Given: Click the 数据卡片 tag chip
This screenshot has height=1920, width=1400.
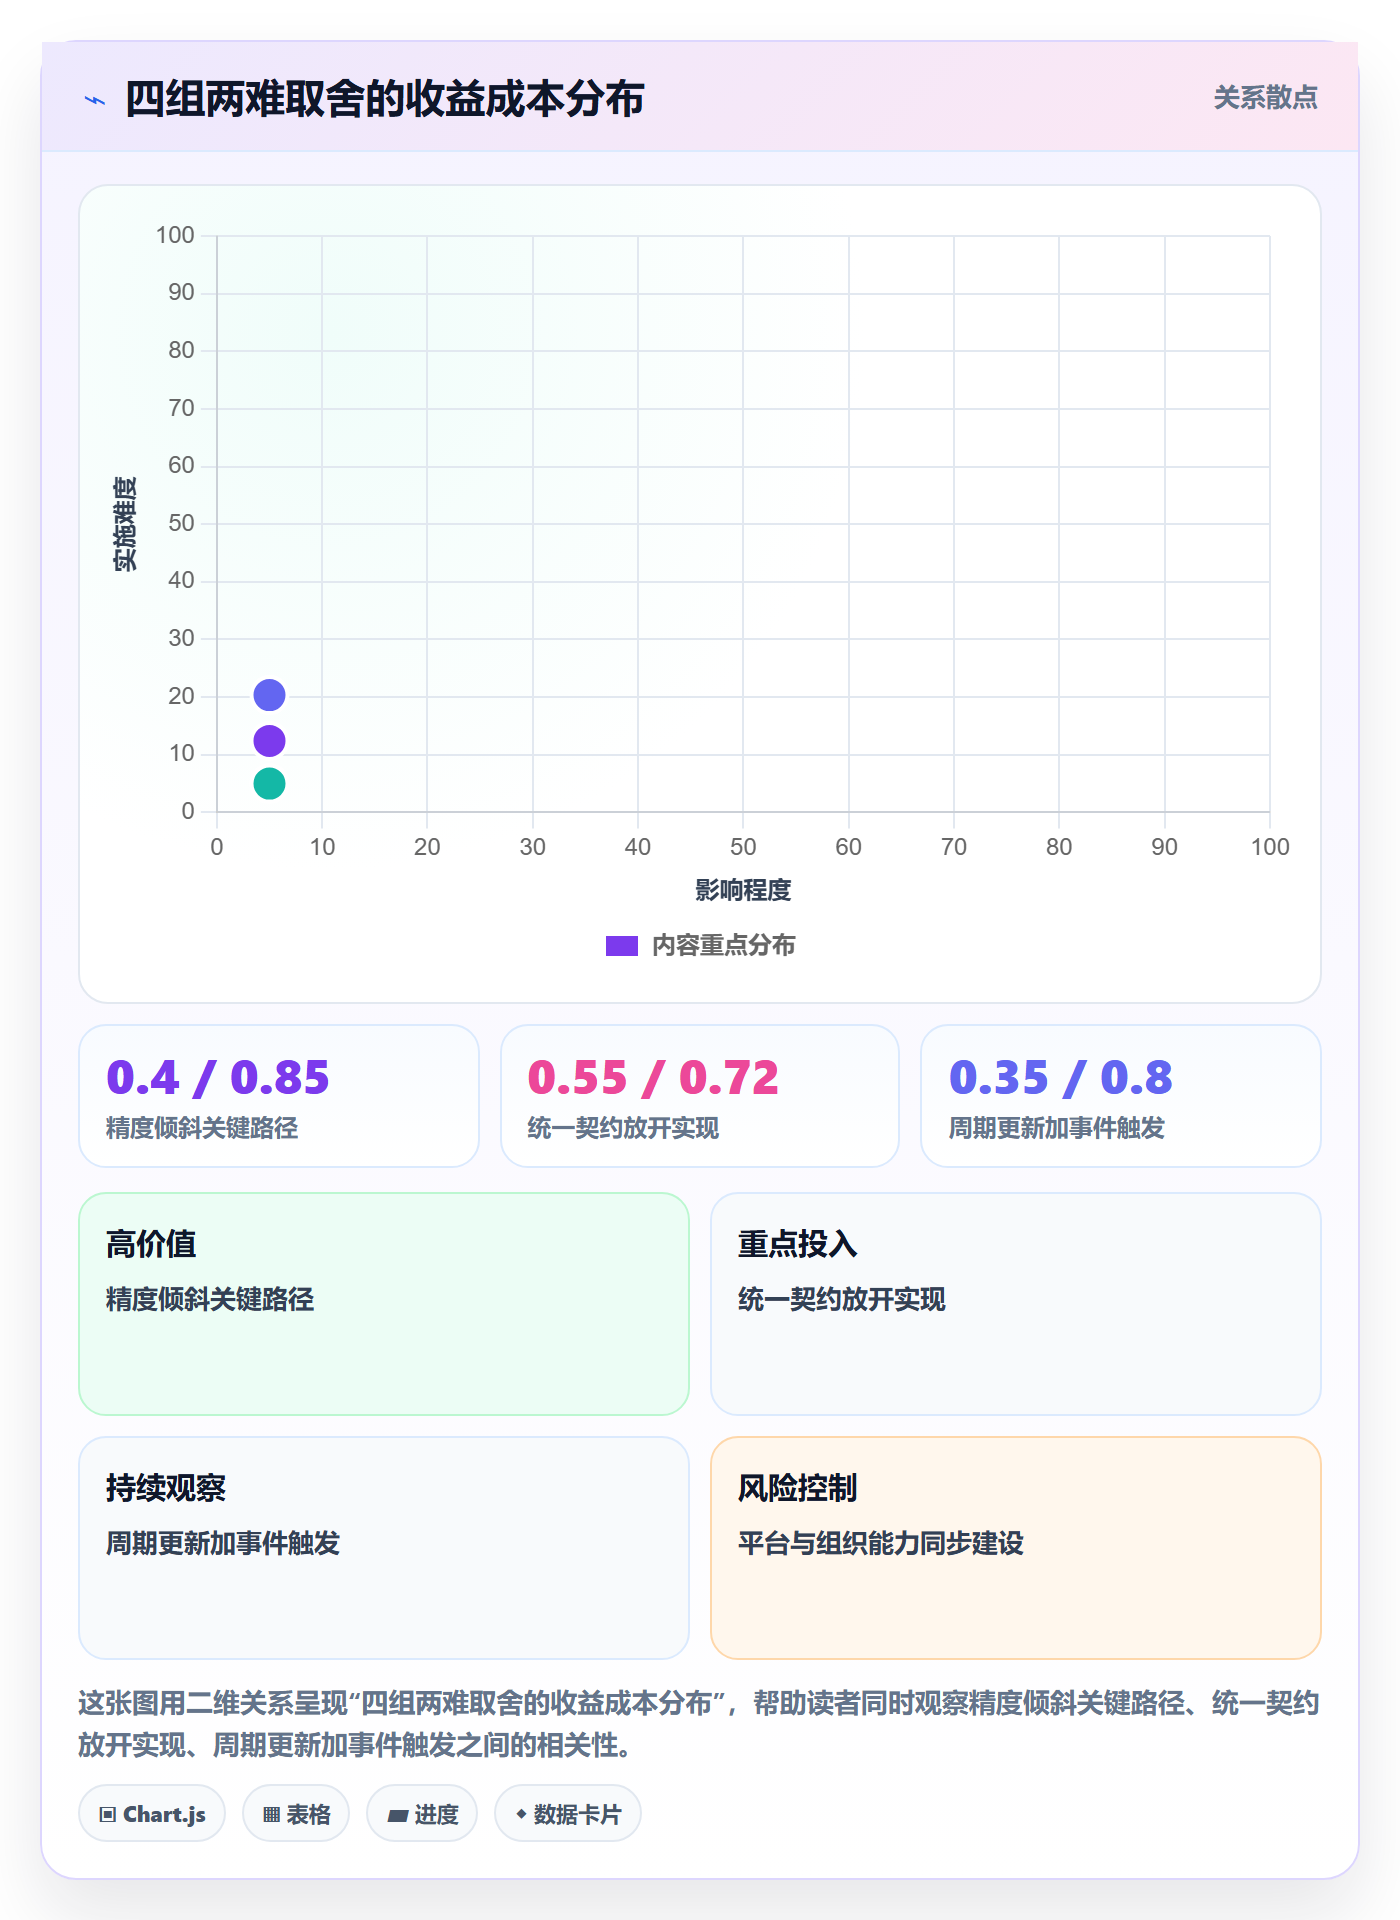Looking at the screenshot, I should coord(568,1814).
